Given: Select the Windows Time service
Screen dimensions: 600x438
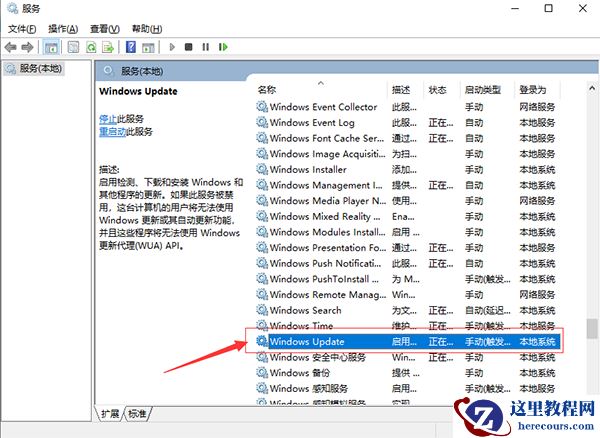Looking at the screenshot, I should (x=408, y=326).
